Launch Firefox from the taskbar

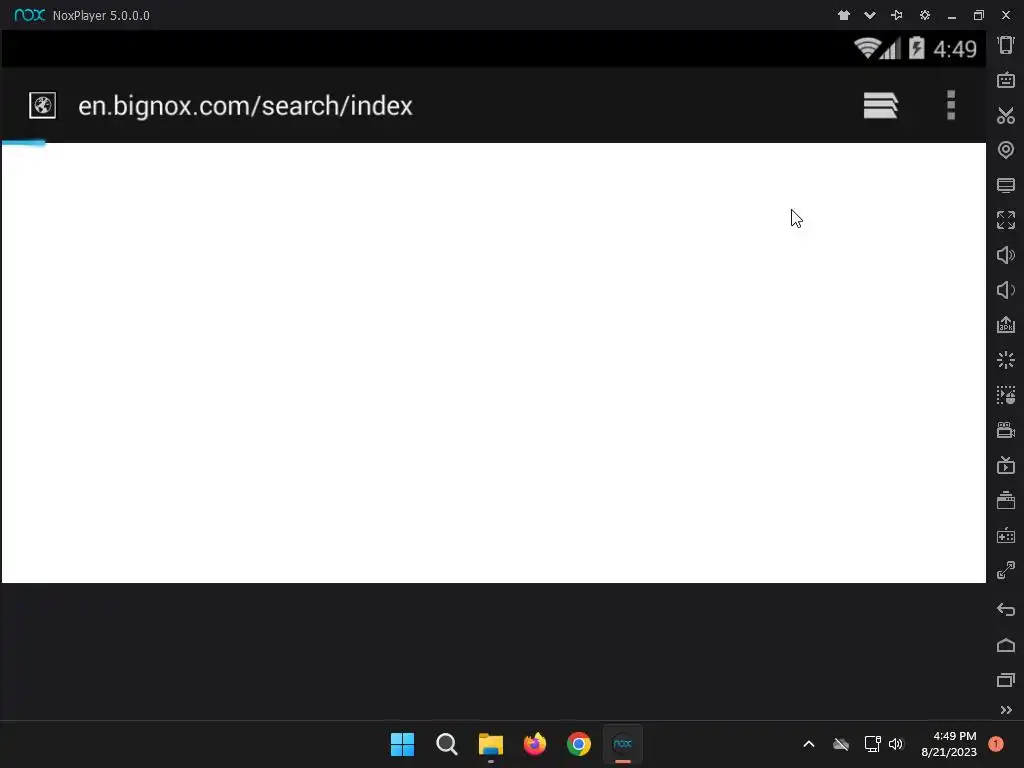click(x=535, y=744)
